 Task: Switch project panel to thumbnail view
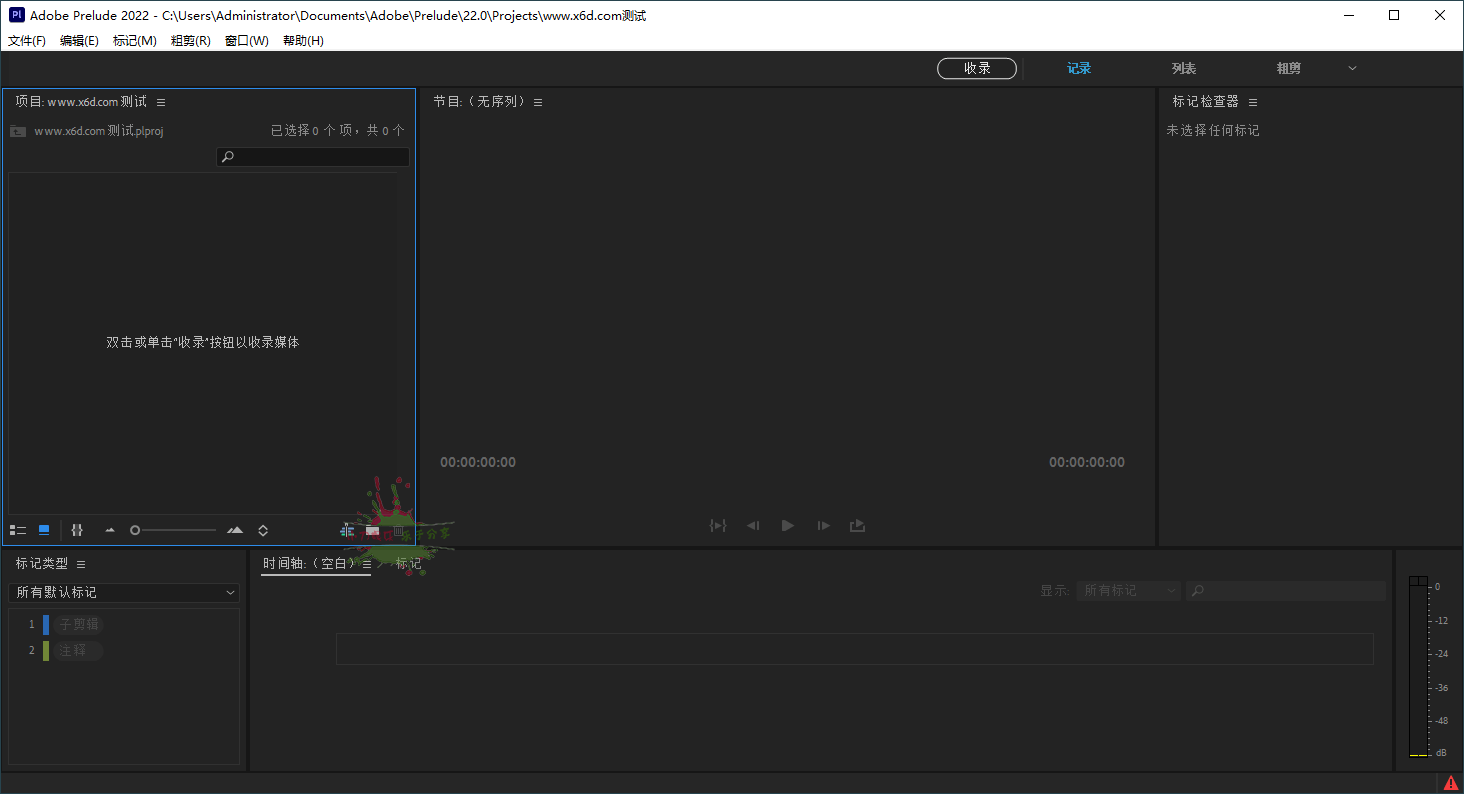pos(43,530)
